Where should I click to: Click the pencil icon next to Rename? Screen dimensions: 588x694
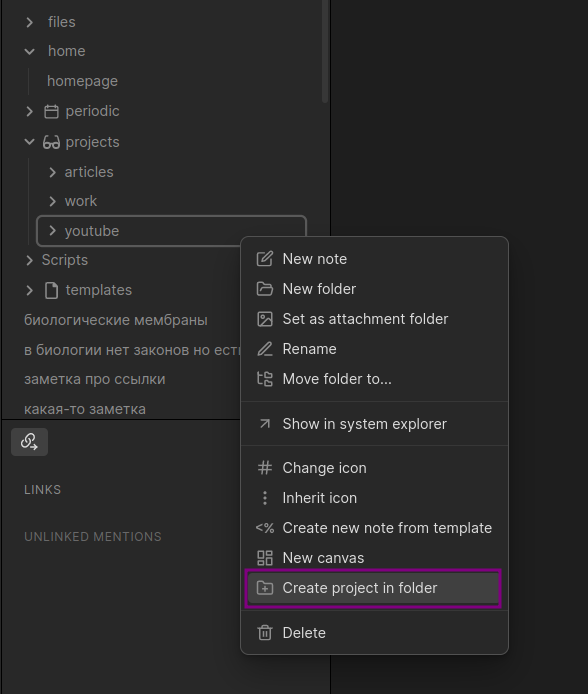(x=265, y=349)
